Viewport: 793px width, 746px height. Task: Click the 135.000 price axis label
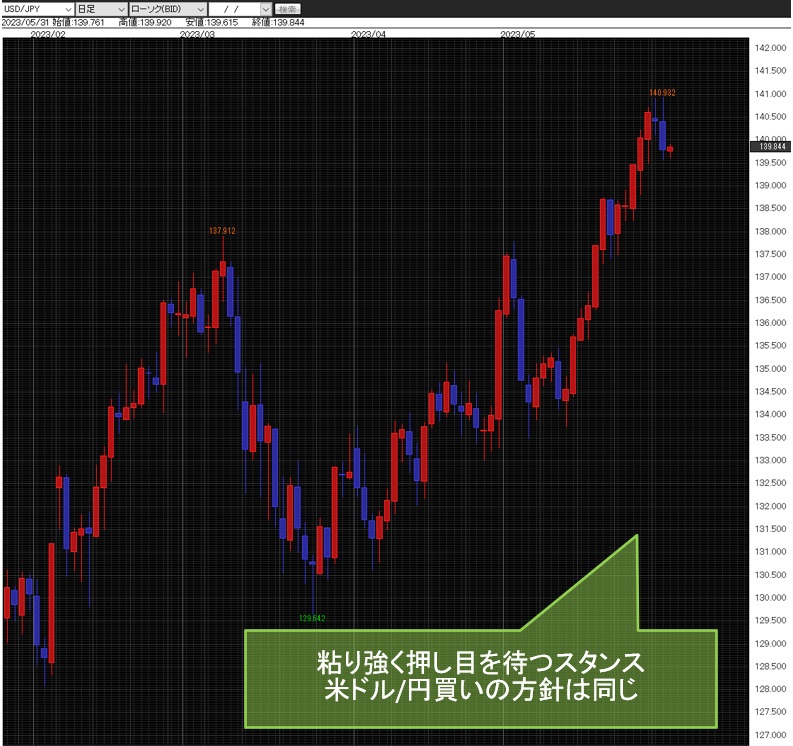pos(770,369)
